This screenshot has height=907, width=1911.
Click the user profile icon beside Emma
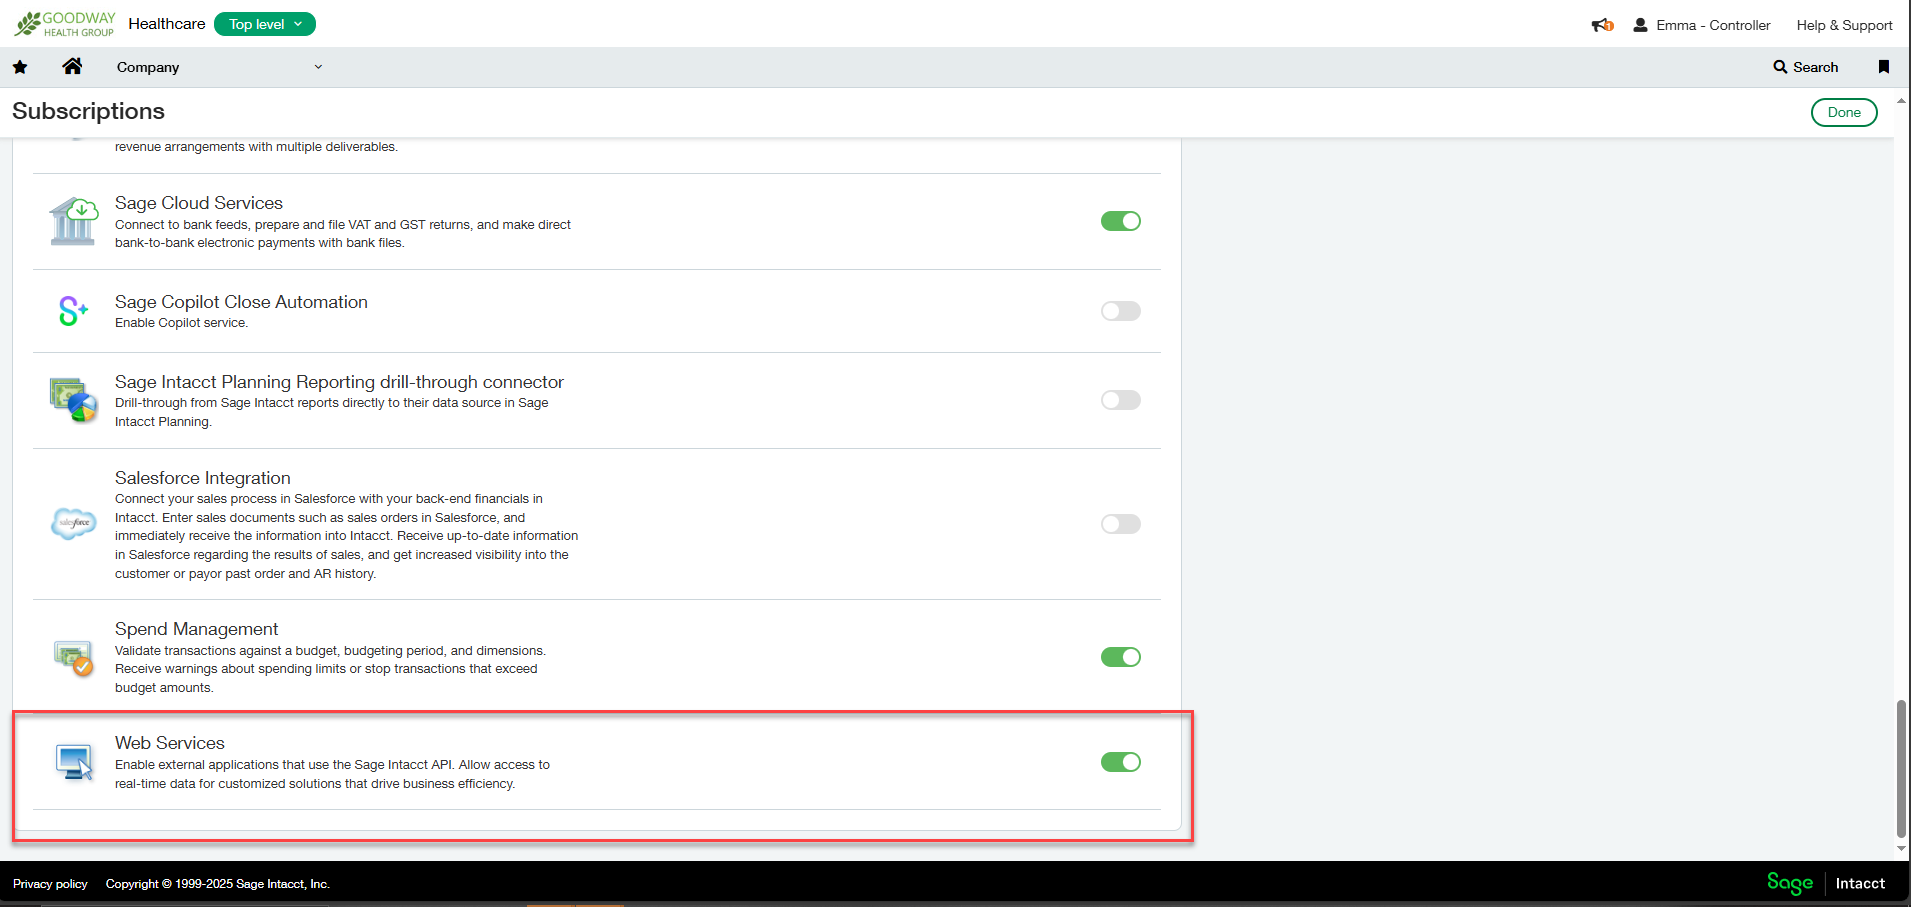[1640, 25]
